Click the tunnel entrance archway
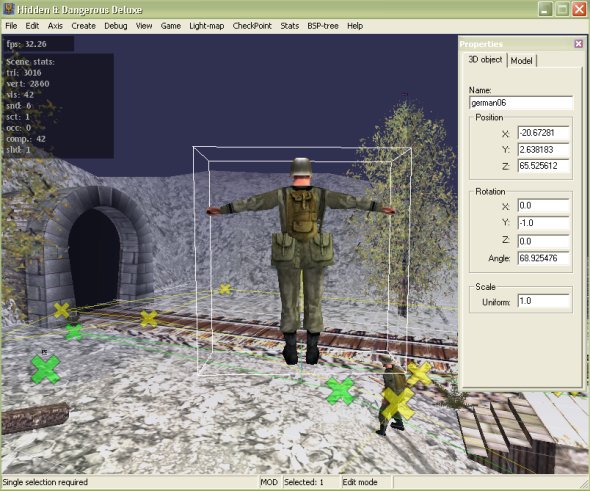Image resolution: width=590 pixels, height=491 pixels. 94,256
